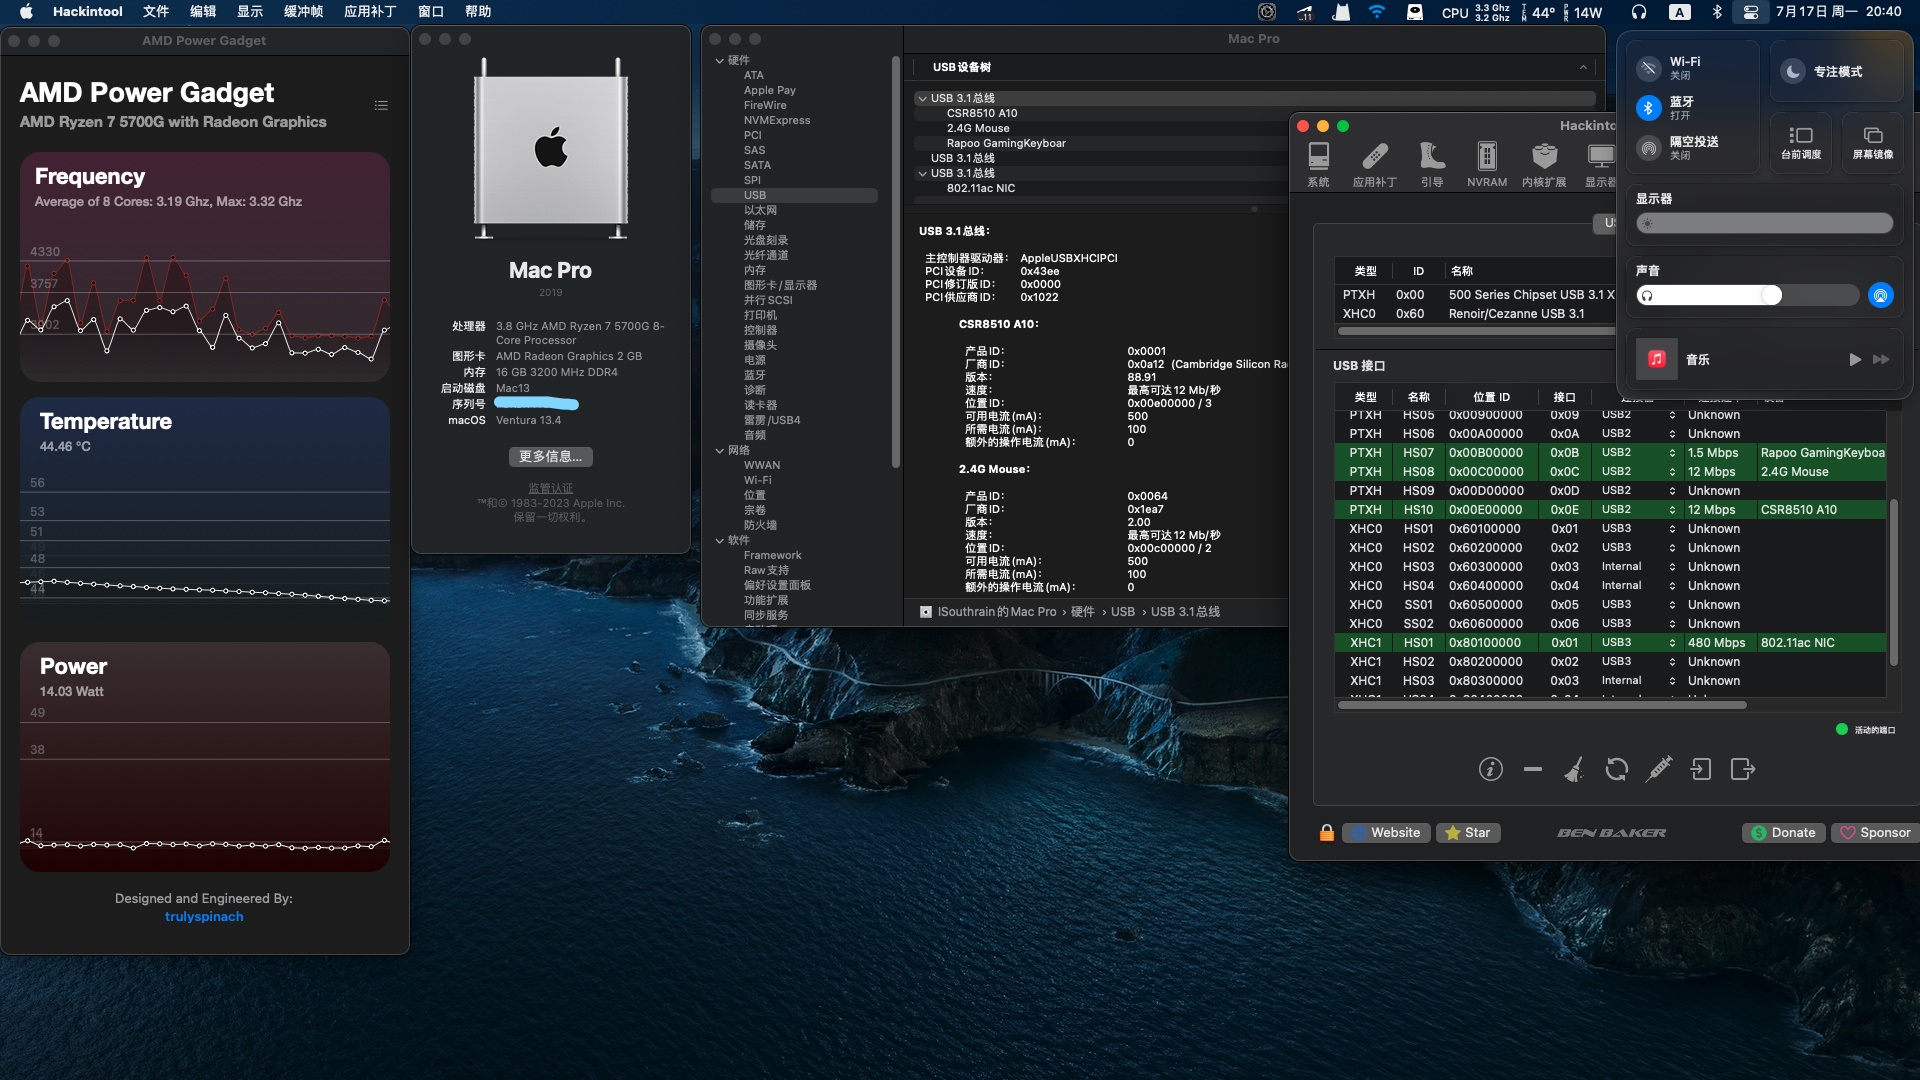Open the 应用补丁 menu in the menu bar
This screenshot has width=1920, height=1080.
pyautogui.click(x=370, y=12)
